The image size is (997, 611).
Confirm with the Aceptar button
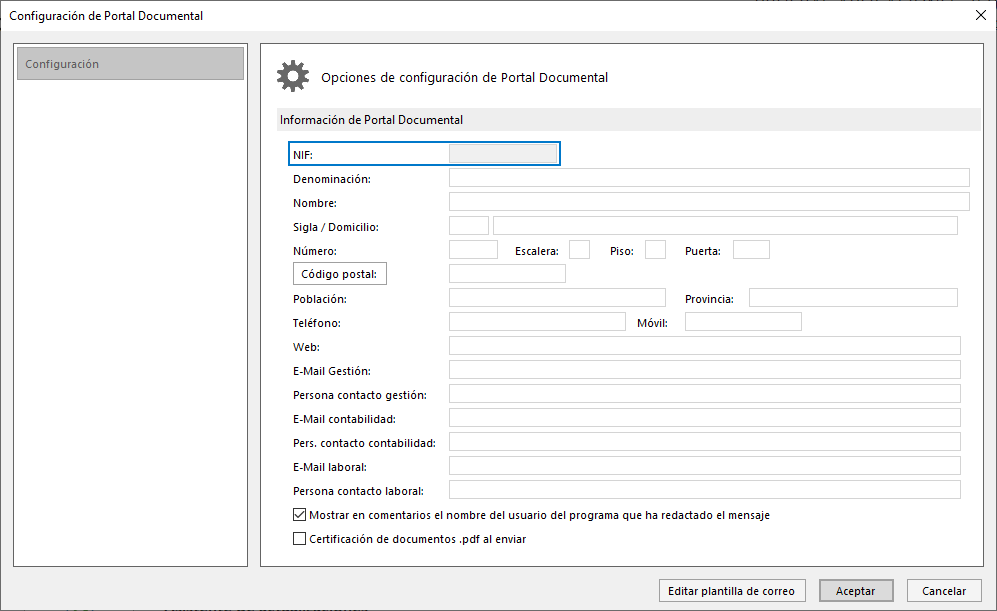pos(856,591)
